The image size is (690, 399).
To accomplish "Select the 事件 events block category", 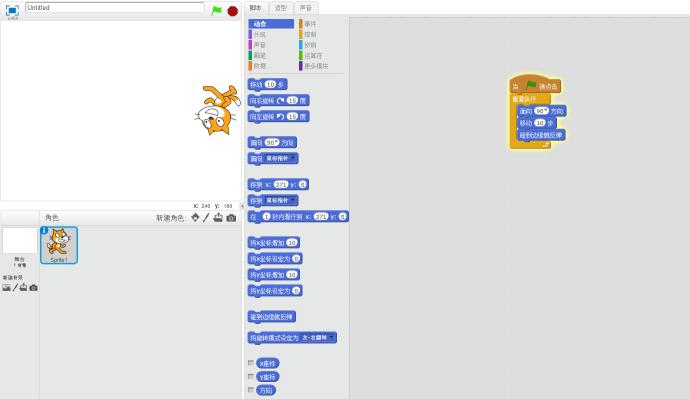I will [x=309, y=24].
